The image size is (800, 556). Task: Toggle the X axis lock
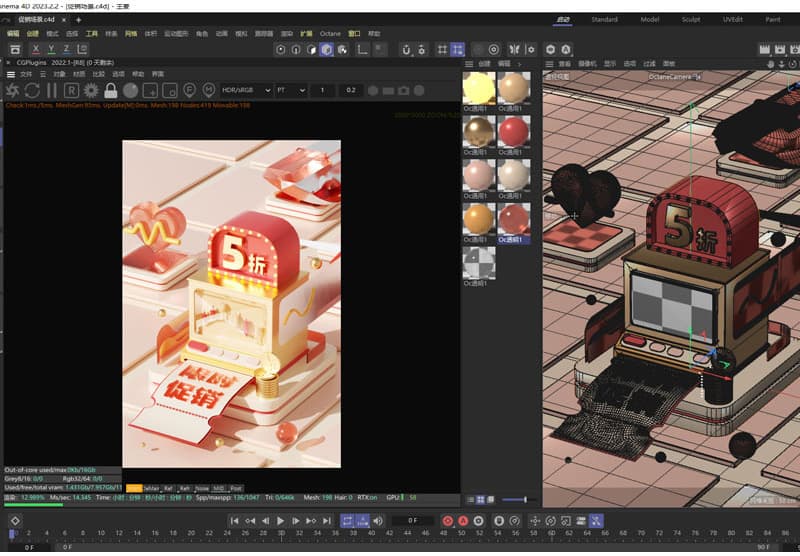click(35, 49)
